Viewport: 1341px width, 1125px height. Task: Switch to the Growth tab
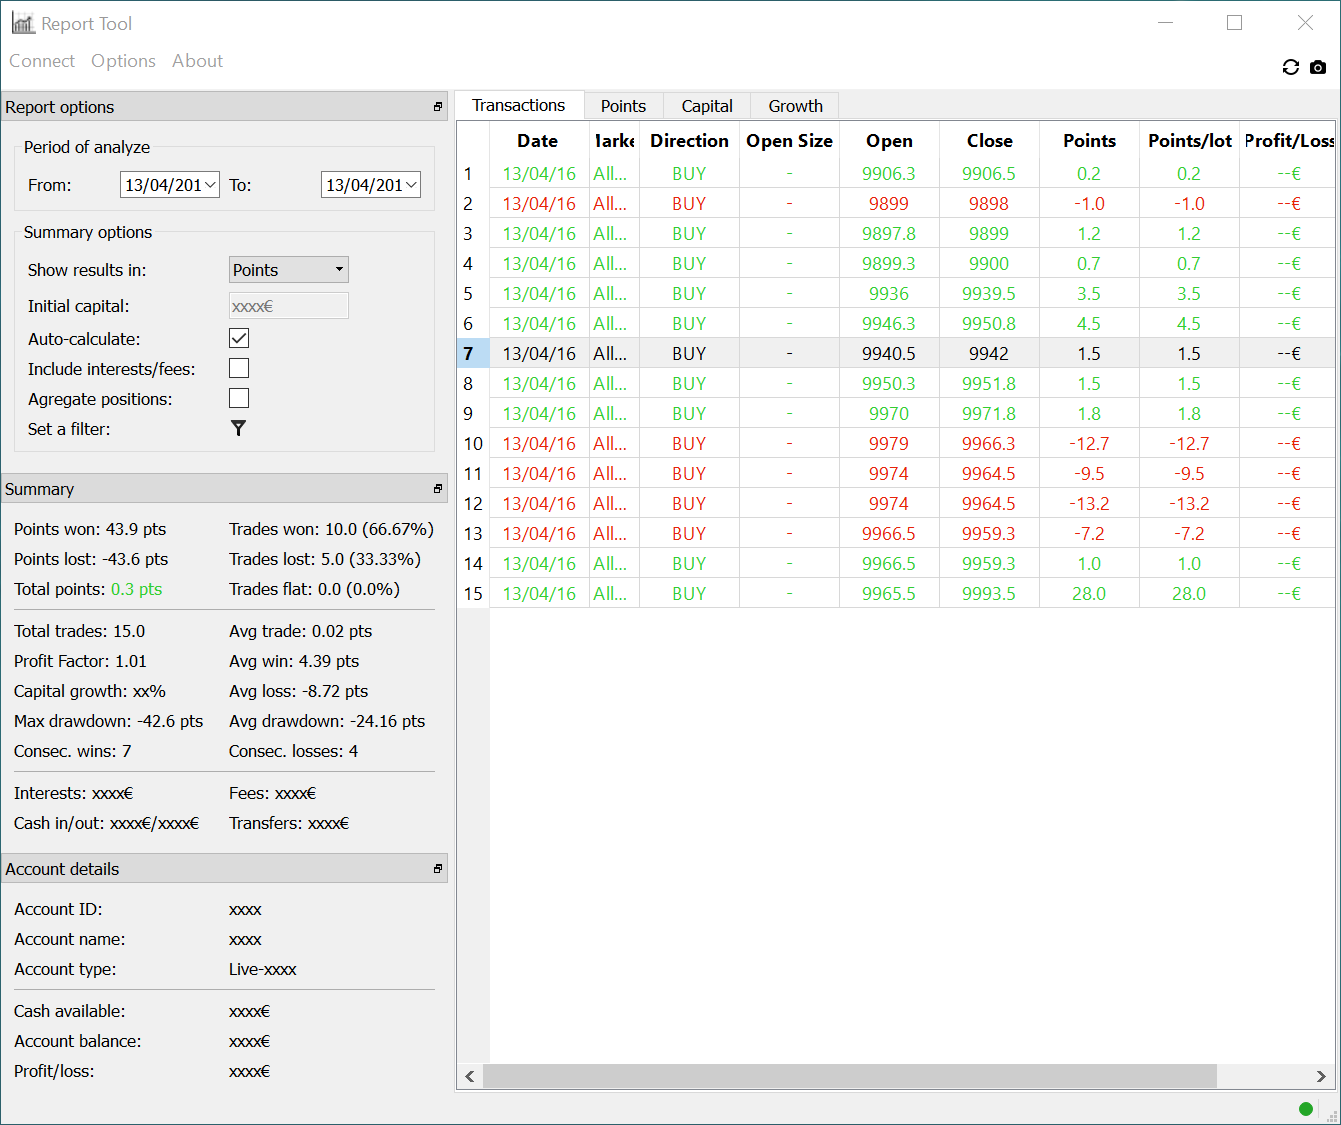tap(795, 106)
